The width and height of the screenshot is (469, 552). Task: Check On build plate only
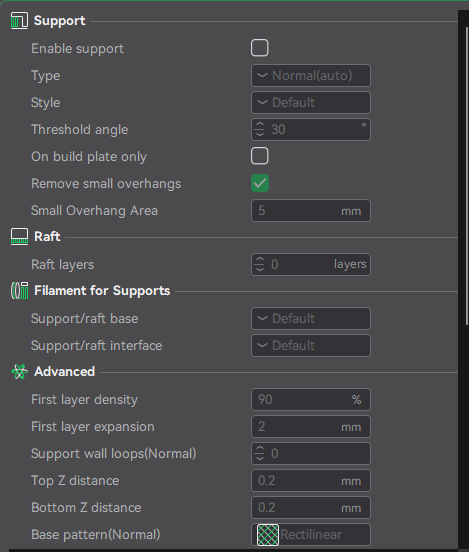click(x=260, y=156)
